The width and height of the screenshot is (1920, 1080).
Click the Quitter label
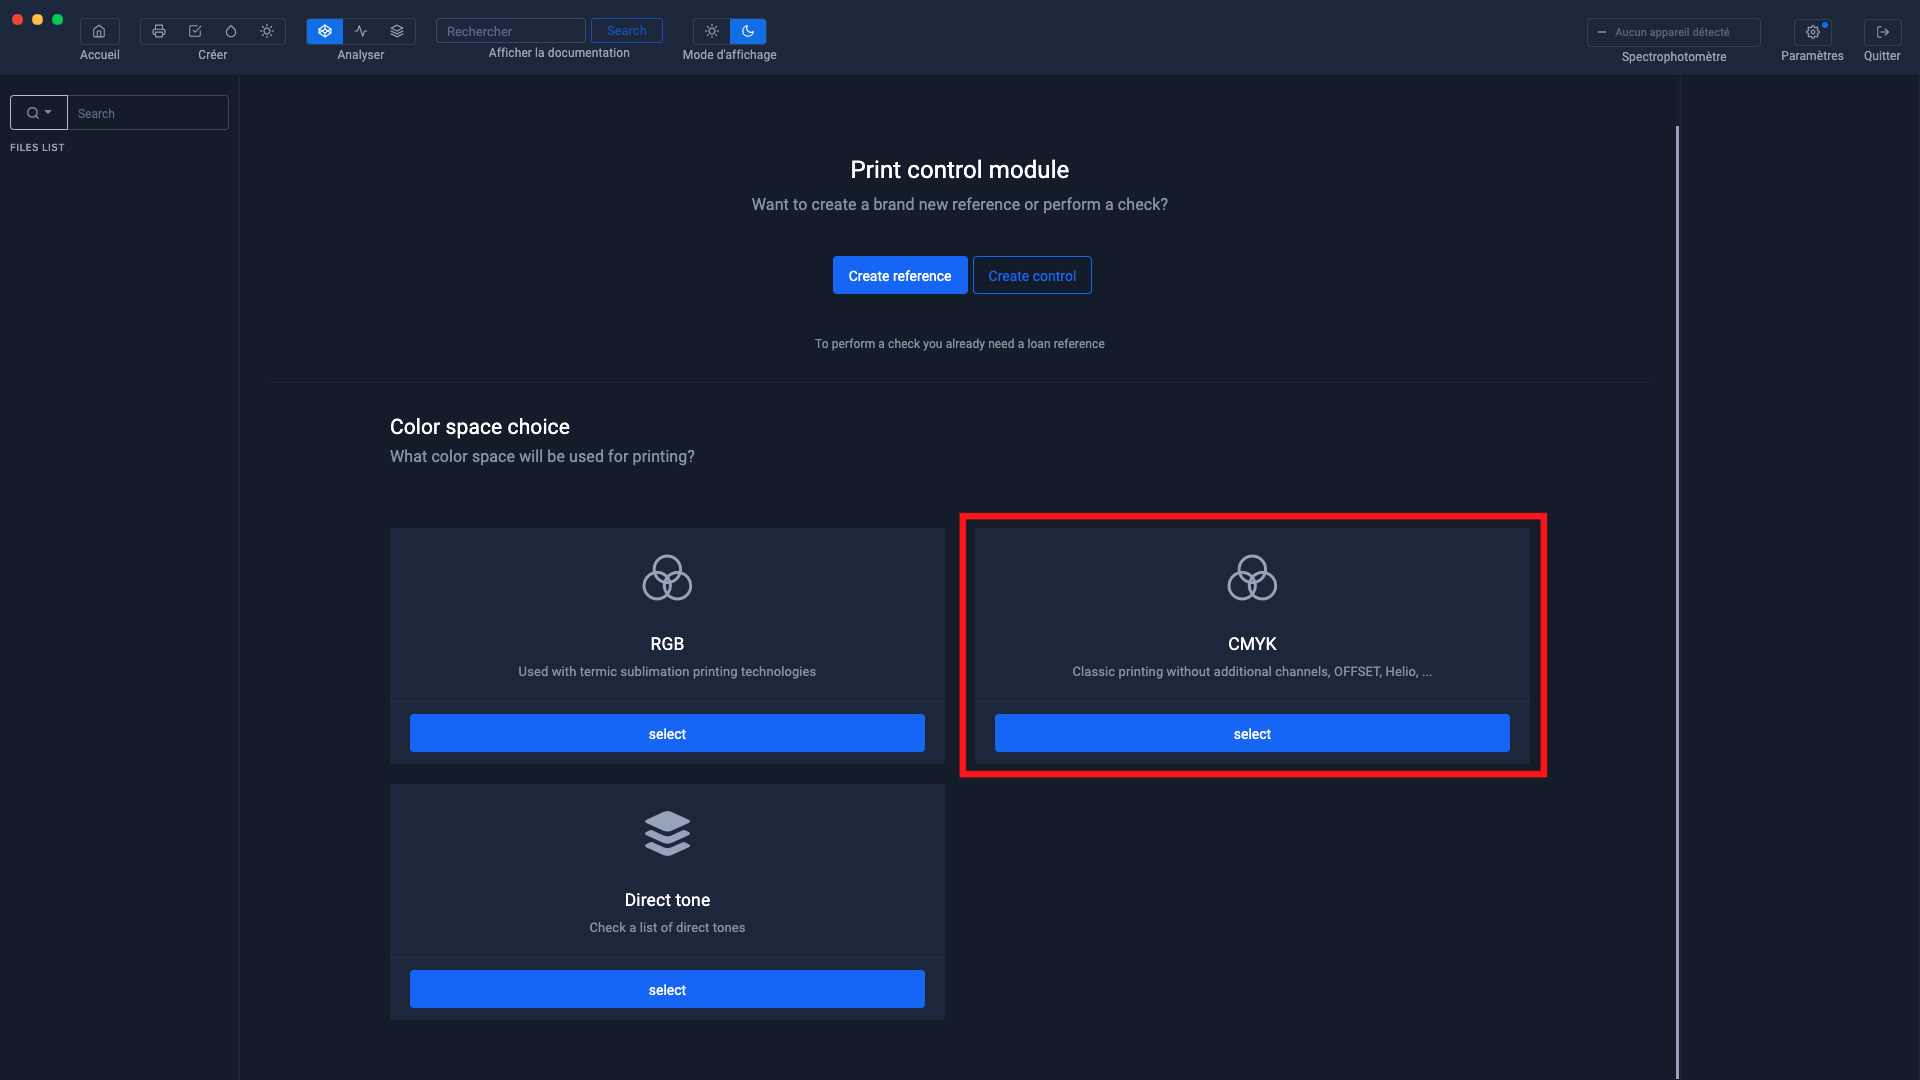coord(1882,56)
